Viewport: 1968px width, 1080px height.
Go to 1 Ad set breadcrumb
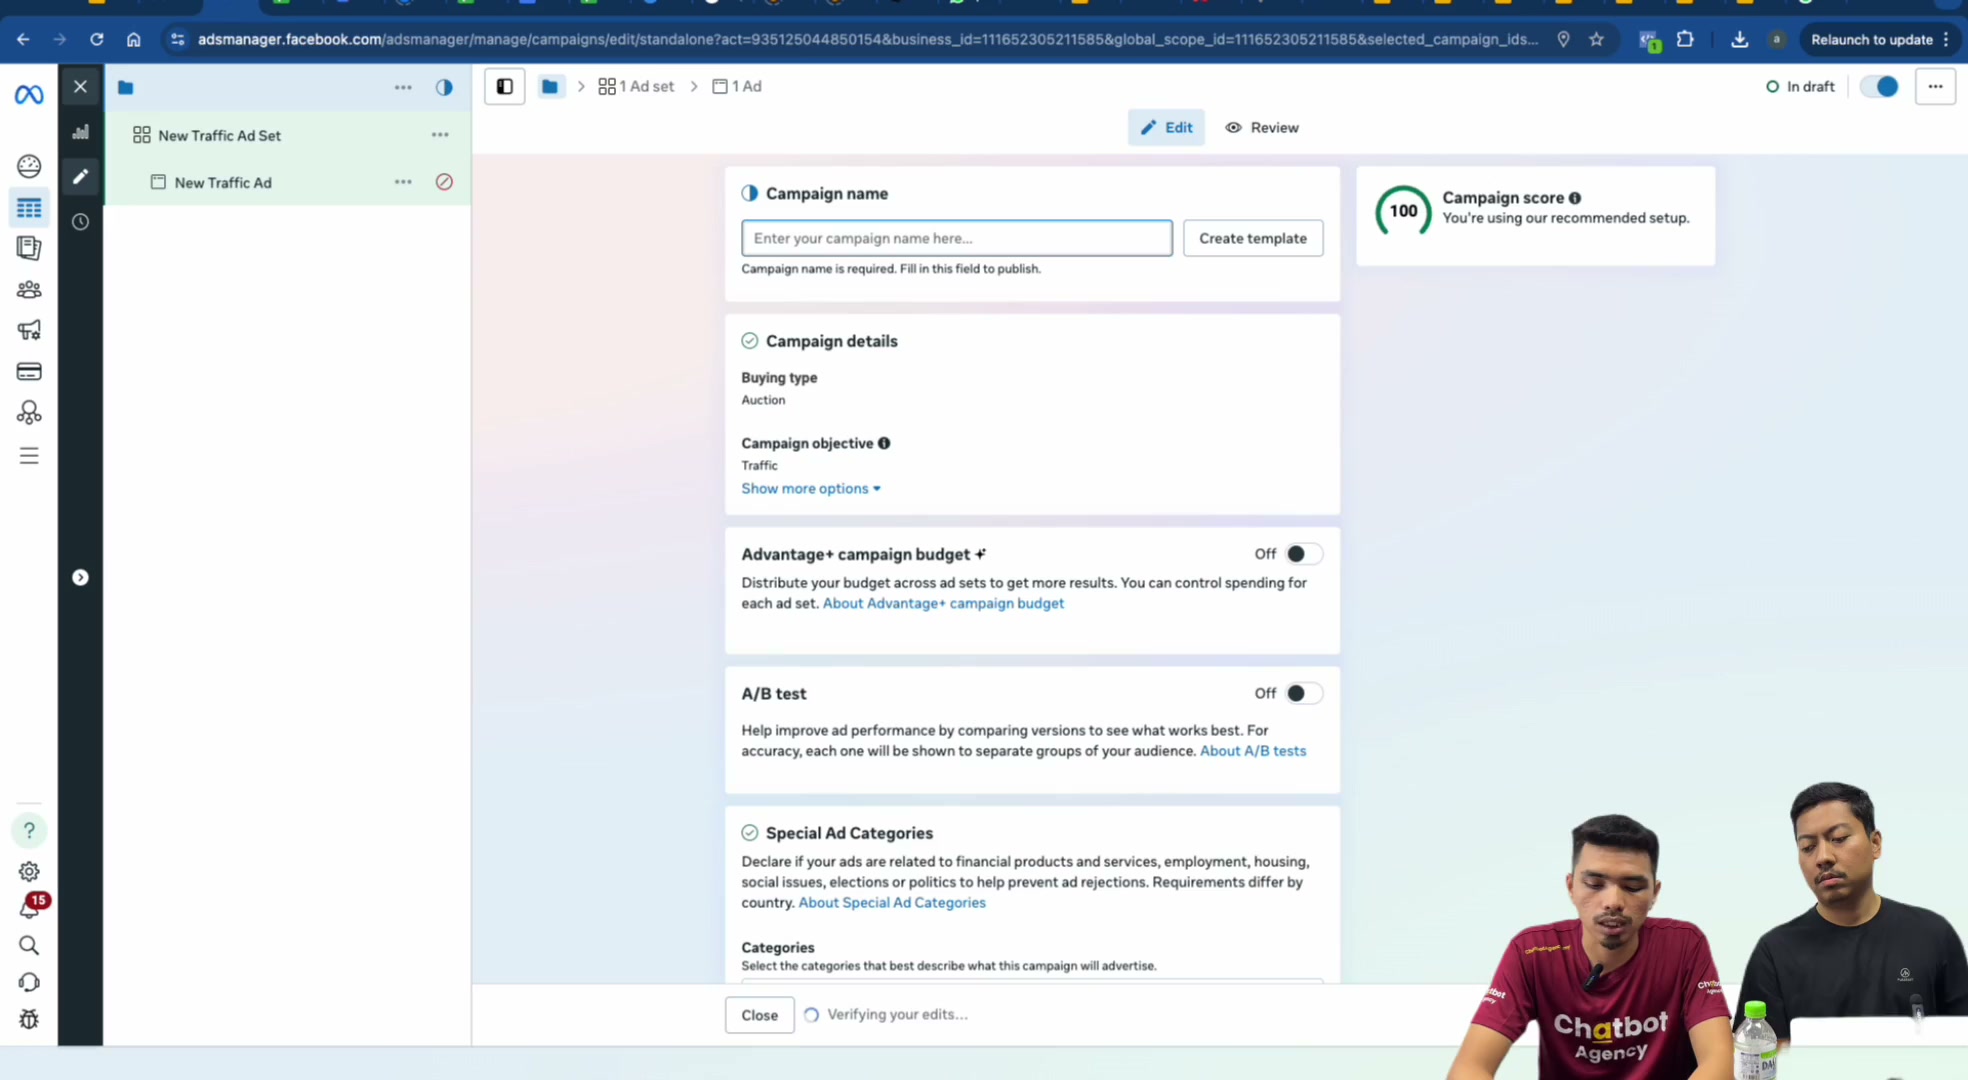click(636, 87)
